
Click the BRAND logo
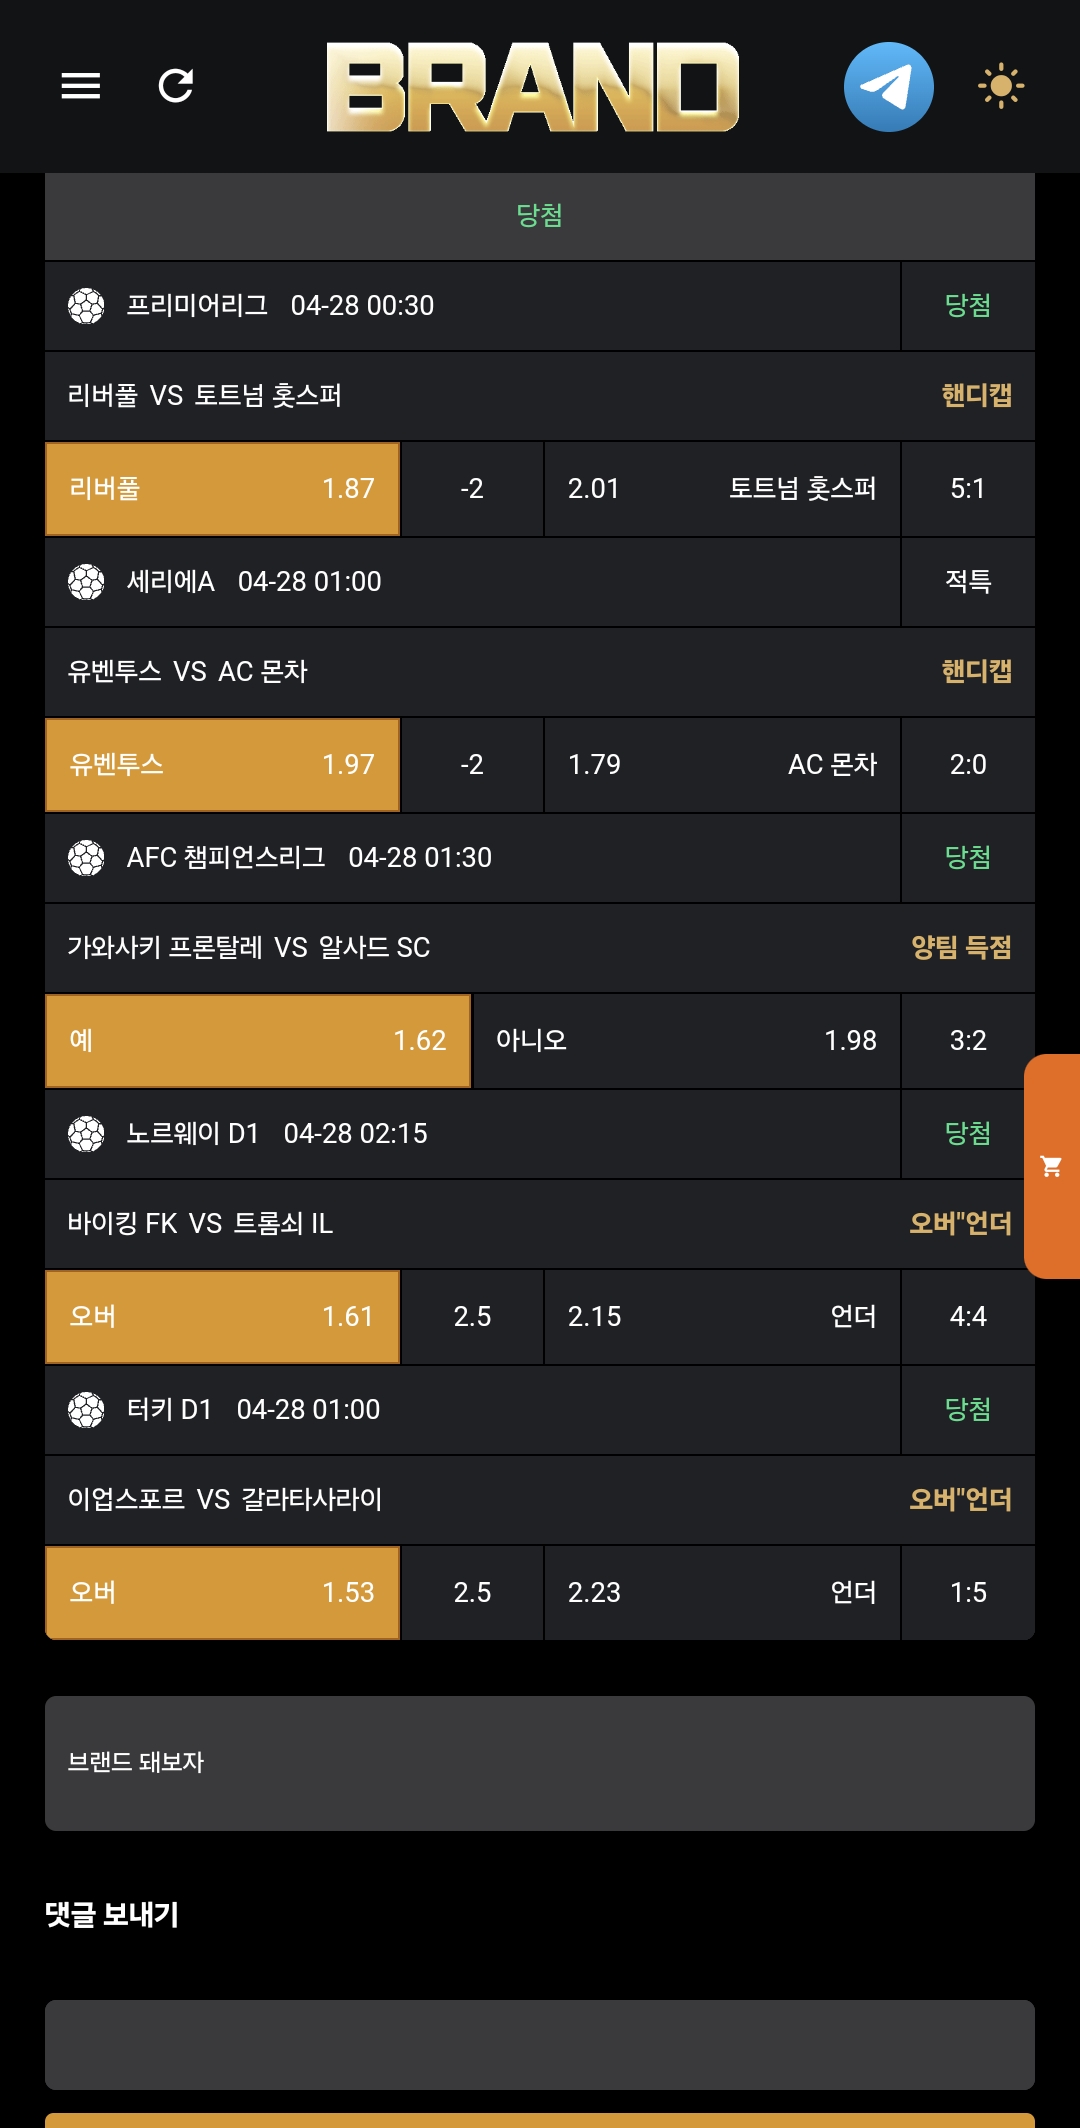click(533, 87)
